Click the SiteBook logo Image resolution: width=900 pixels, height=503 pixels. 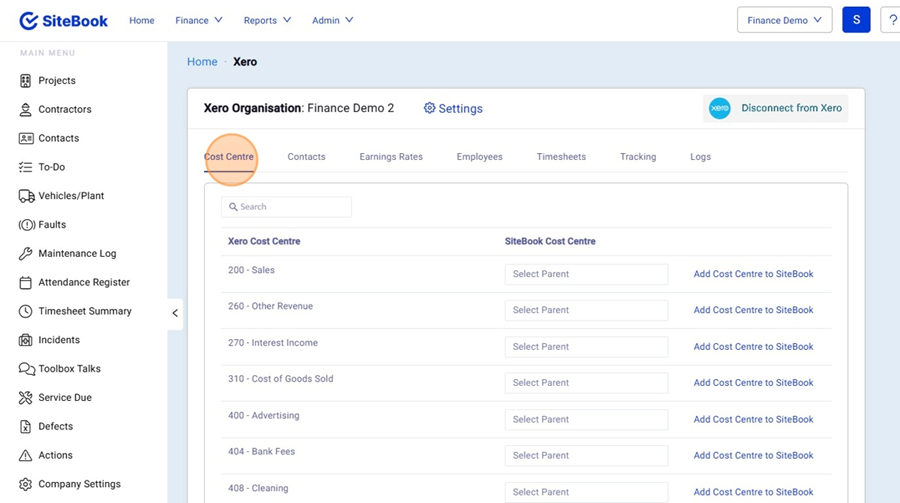coord(66,21)
